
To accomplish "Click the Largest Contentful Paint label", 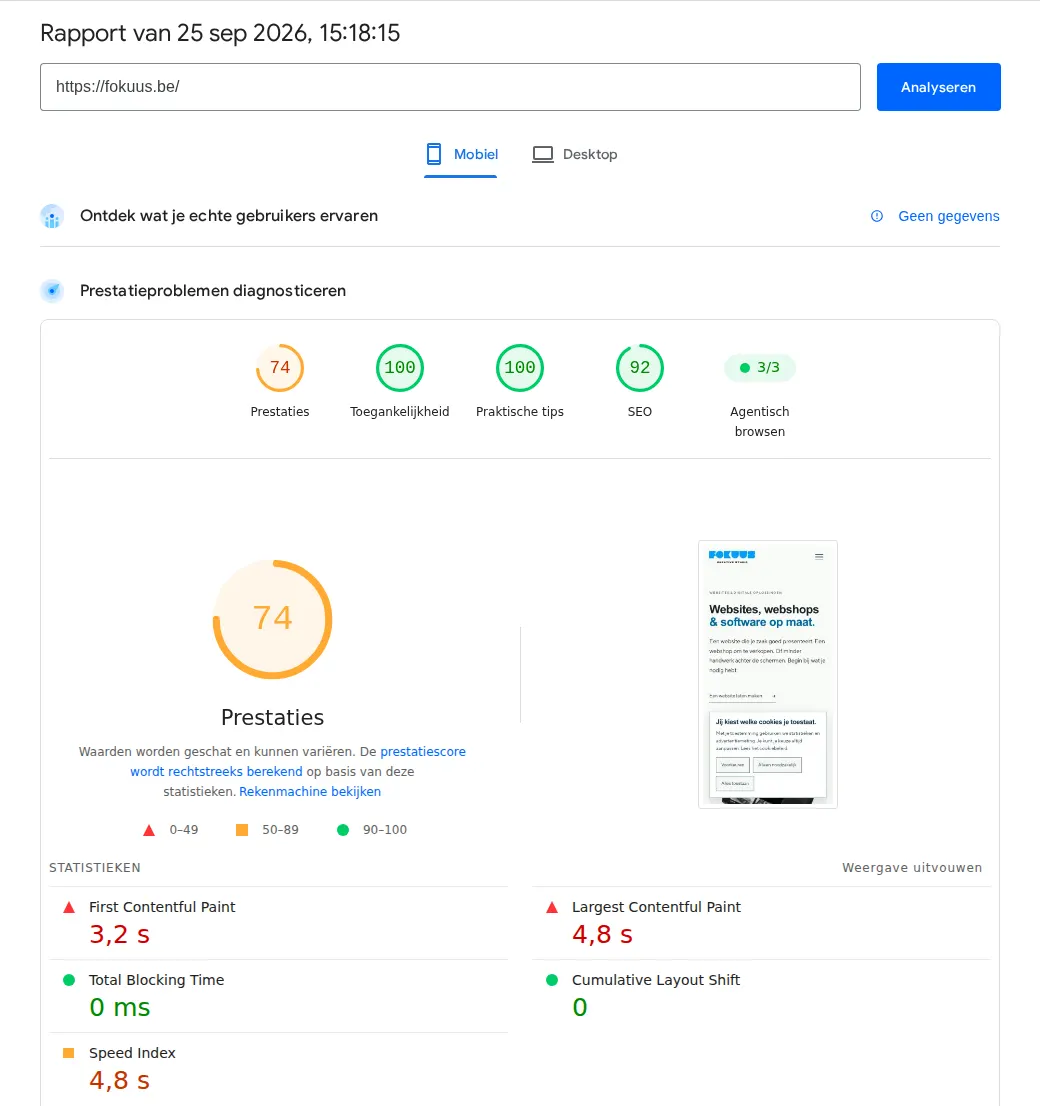I will [x=656, y=907].
